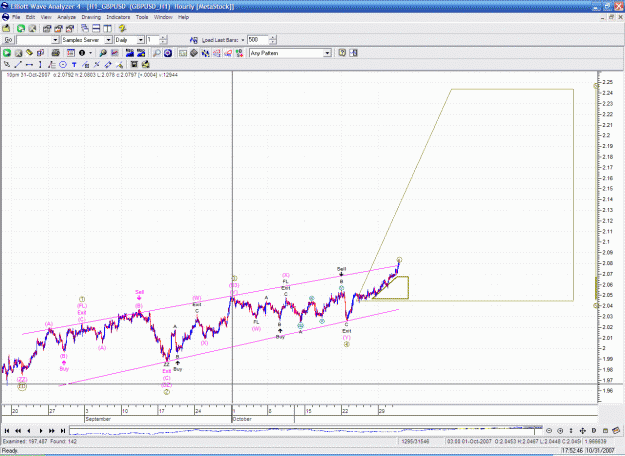Expand the Samples Server dropdown
This screenshot has width=625, height=456.
point(108,40)
